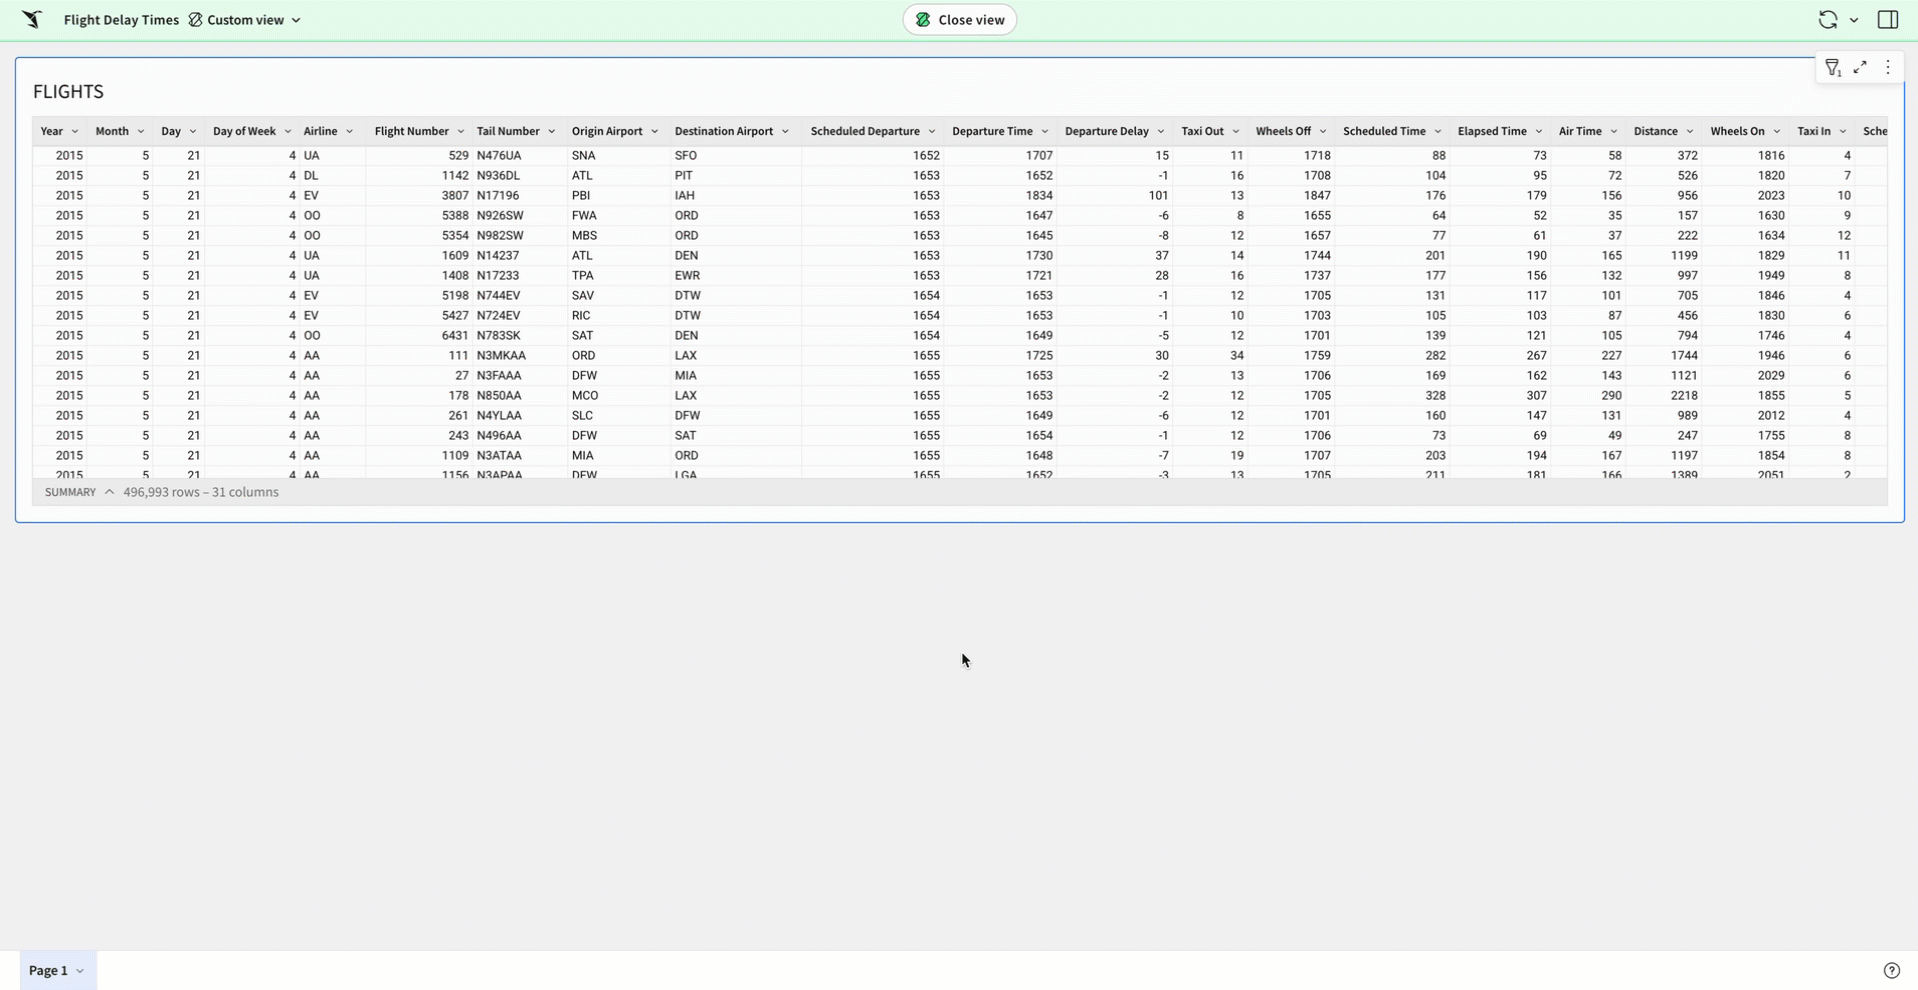
Task: Open the table's three-dot more menu
Action: pos(1888,68)
